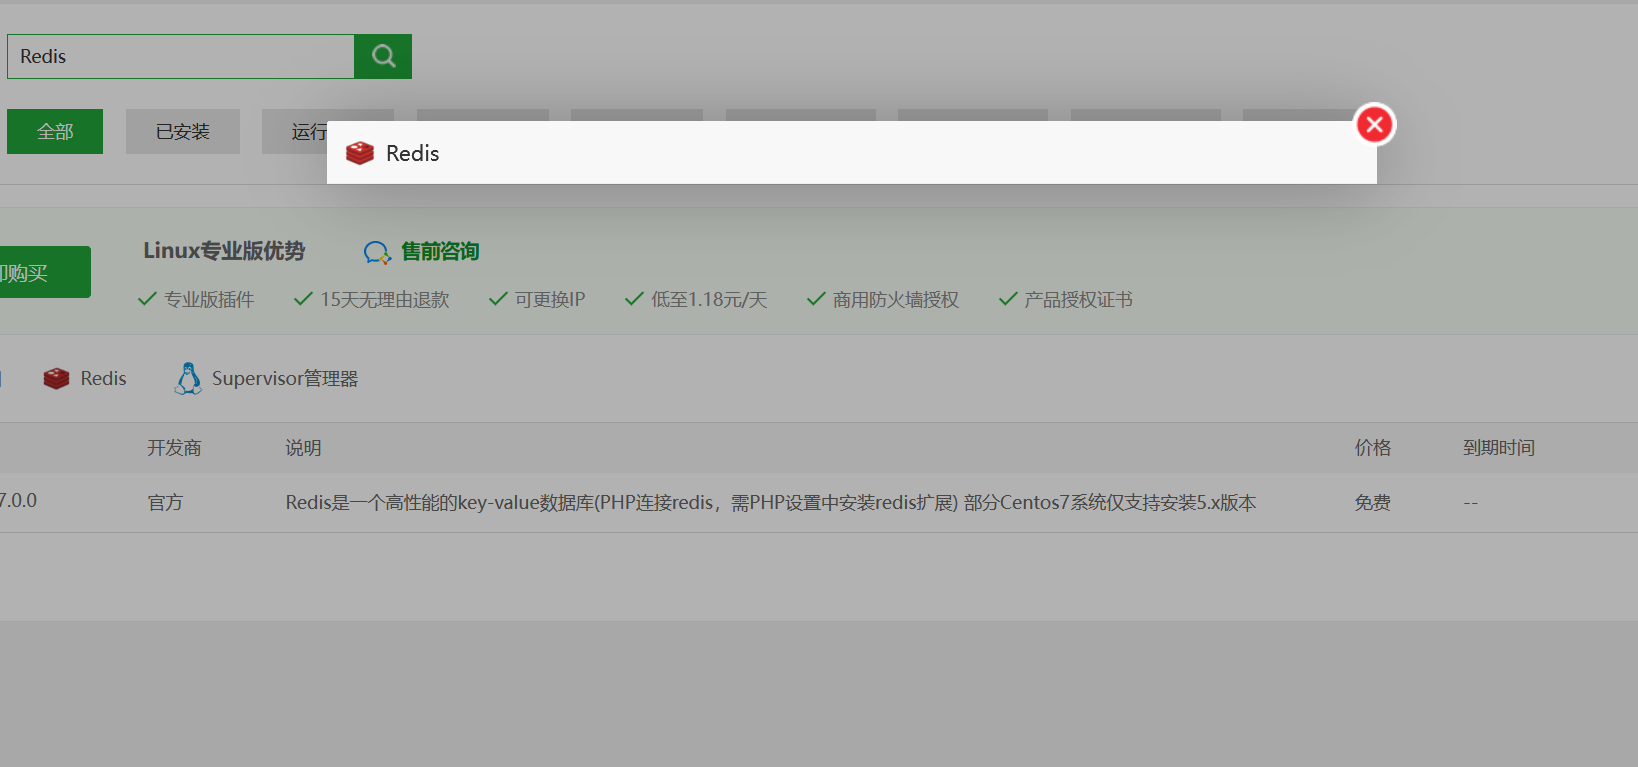Click the 7.0.0 version text

[18, 500]
